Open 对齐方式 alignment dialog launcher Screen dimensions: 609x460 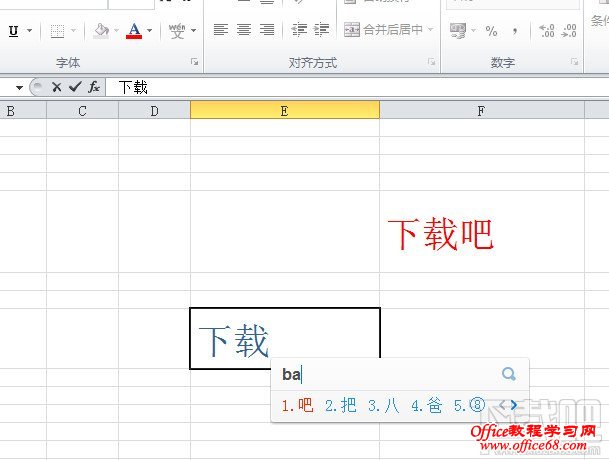pos(432,62)
